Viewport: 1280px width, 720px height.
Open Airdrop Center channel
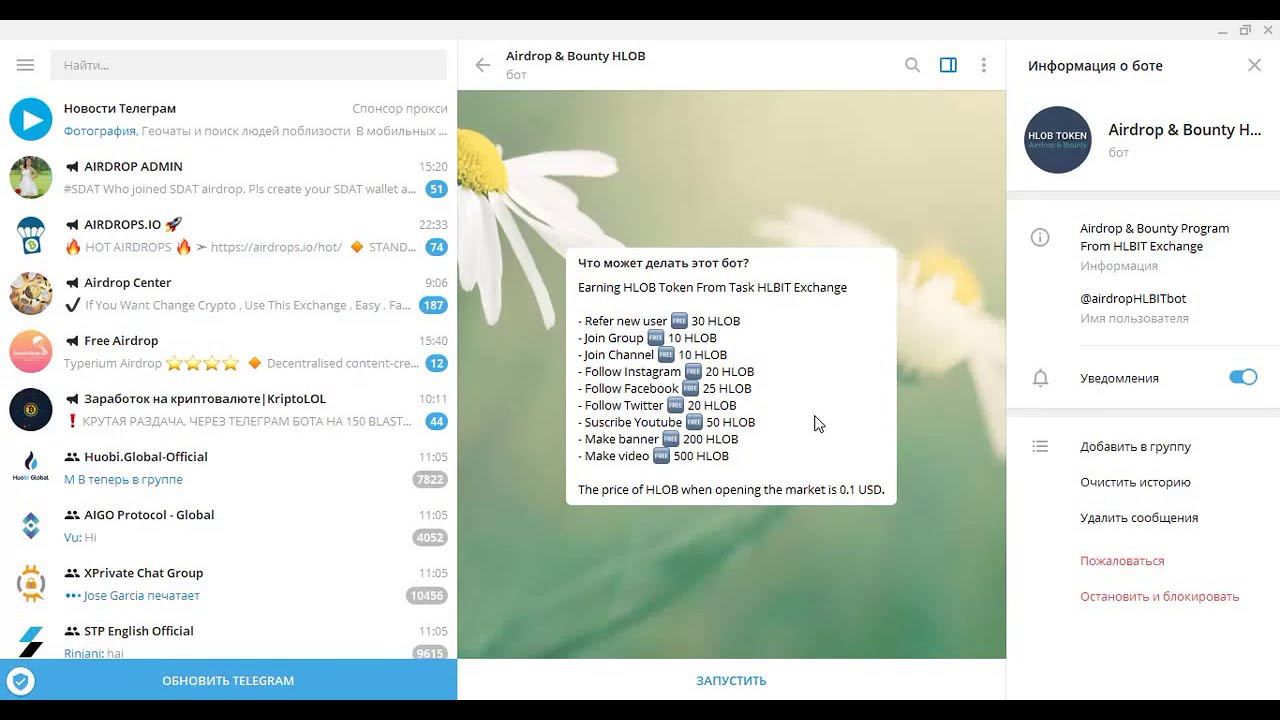[x=228, y=293]
